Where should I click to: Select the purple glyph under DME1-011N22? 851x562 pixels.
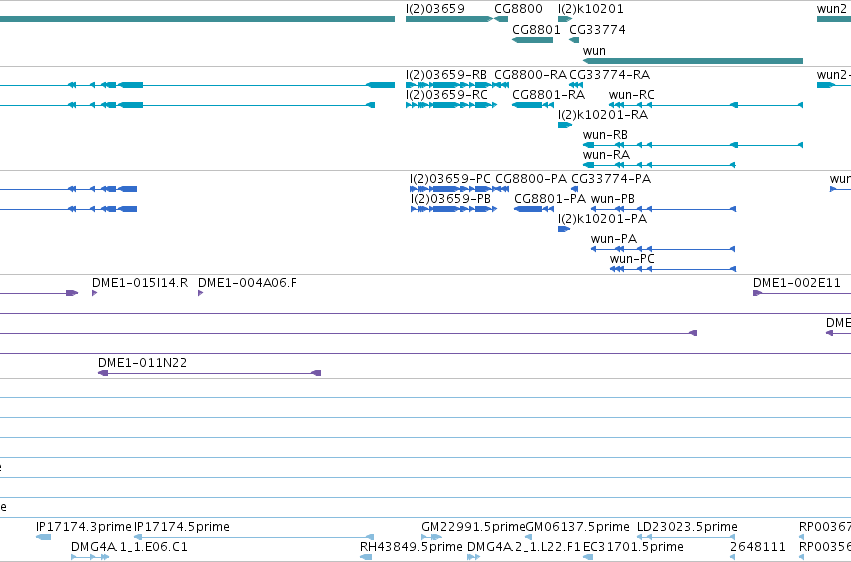pyautogui.click(x=209, y=373)
